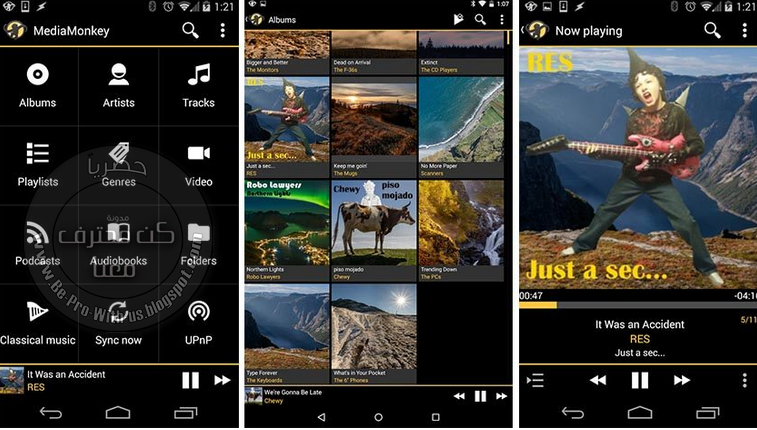The image size is (757, 430).
Task: Open overflow menu on MediaMonkey home screen
Action: point(223,30)
